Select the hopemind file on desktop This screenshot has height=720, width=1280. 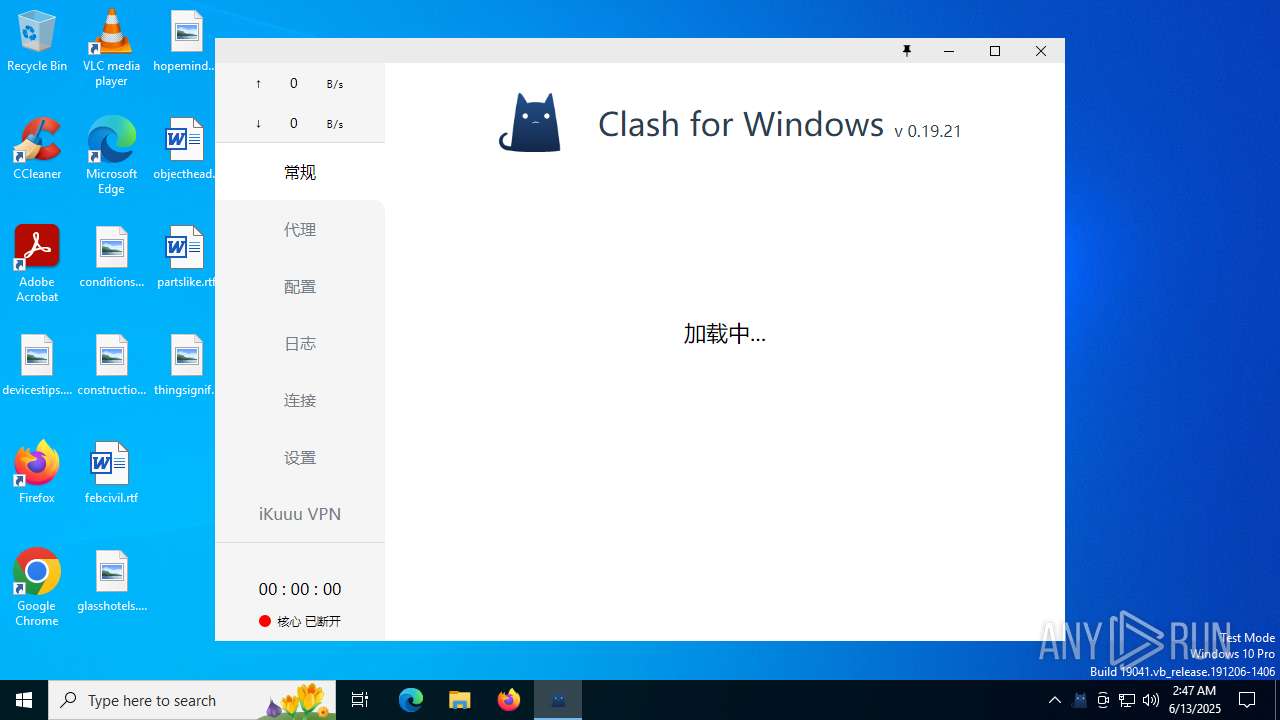pyautogui.click(x=186, y=41)
